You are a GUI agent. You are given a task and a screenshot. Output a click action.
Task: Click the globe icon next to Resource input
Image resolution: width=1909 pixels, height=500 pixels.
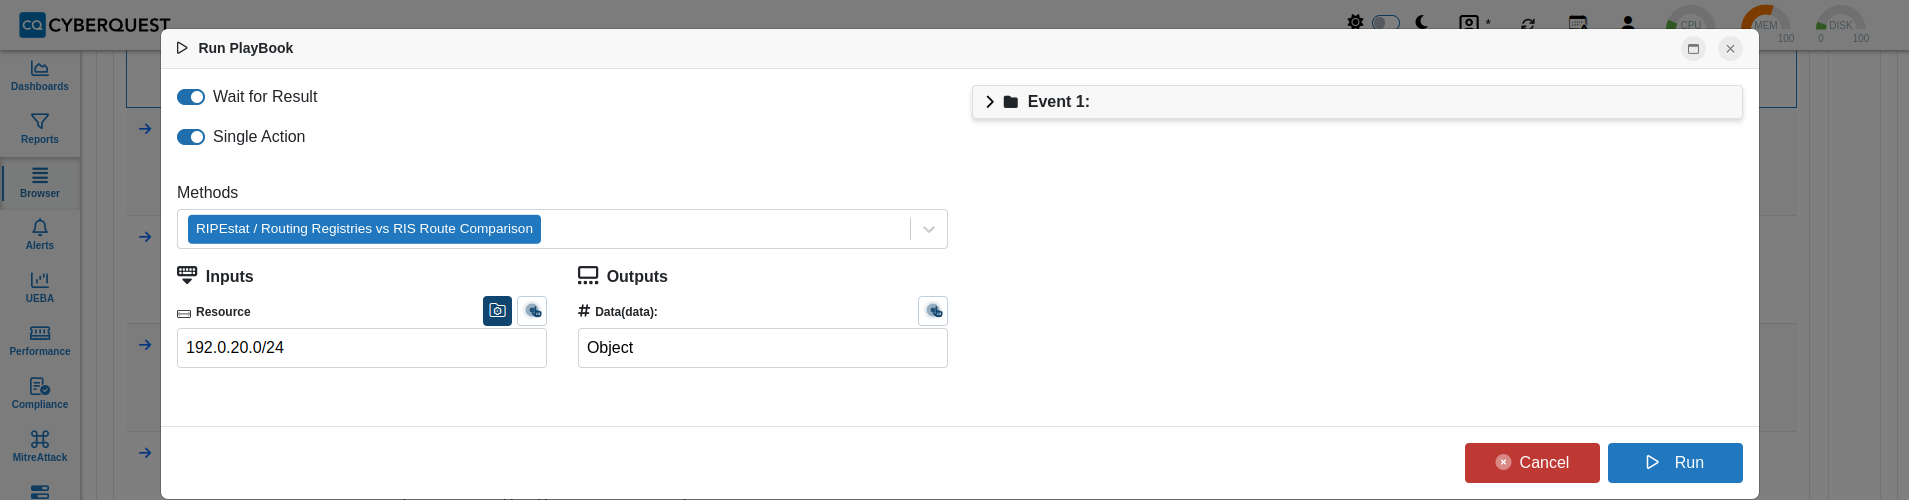[x=532, y=311]
